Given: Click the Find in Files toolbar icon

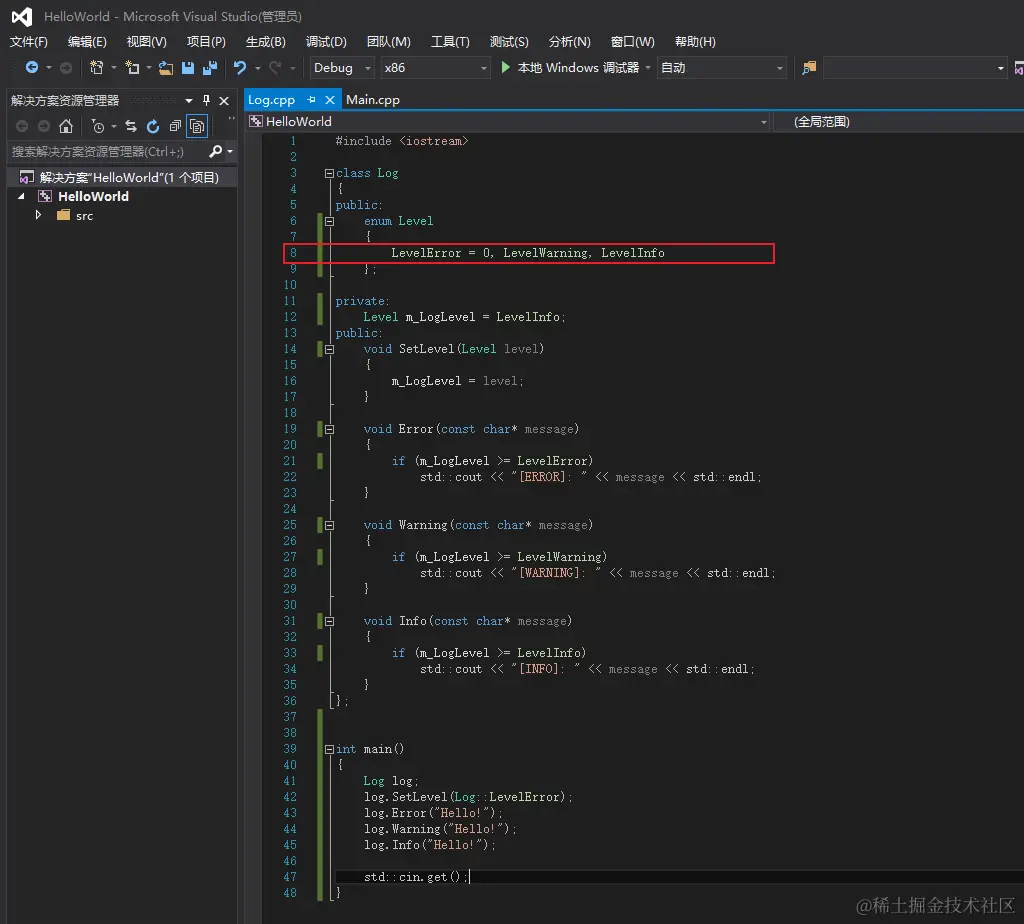Looking at the screenshot, I should pos(809,68).
